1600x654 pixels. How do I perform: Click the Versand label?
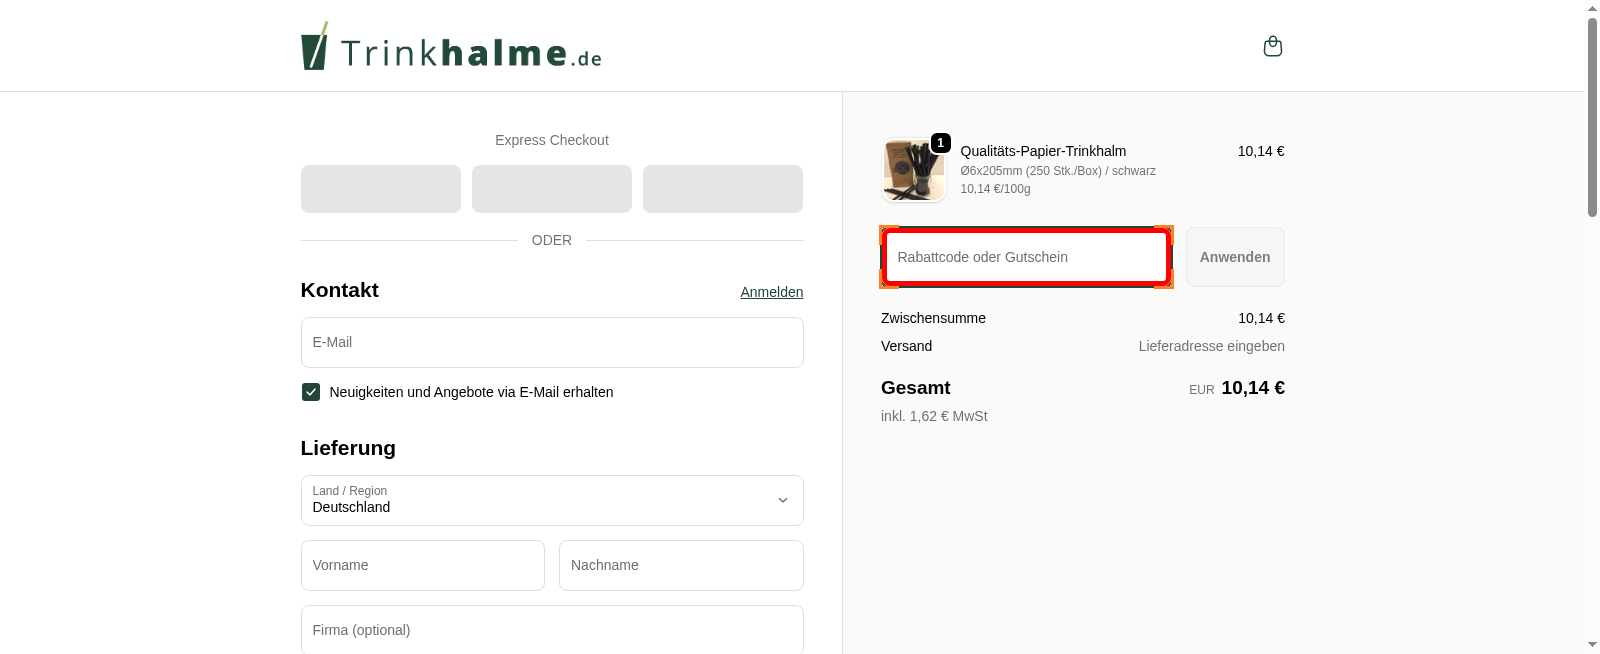[906, 346]
